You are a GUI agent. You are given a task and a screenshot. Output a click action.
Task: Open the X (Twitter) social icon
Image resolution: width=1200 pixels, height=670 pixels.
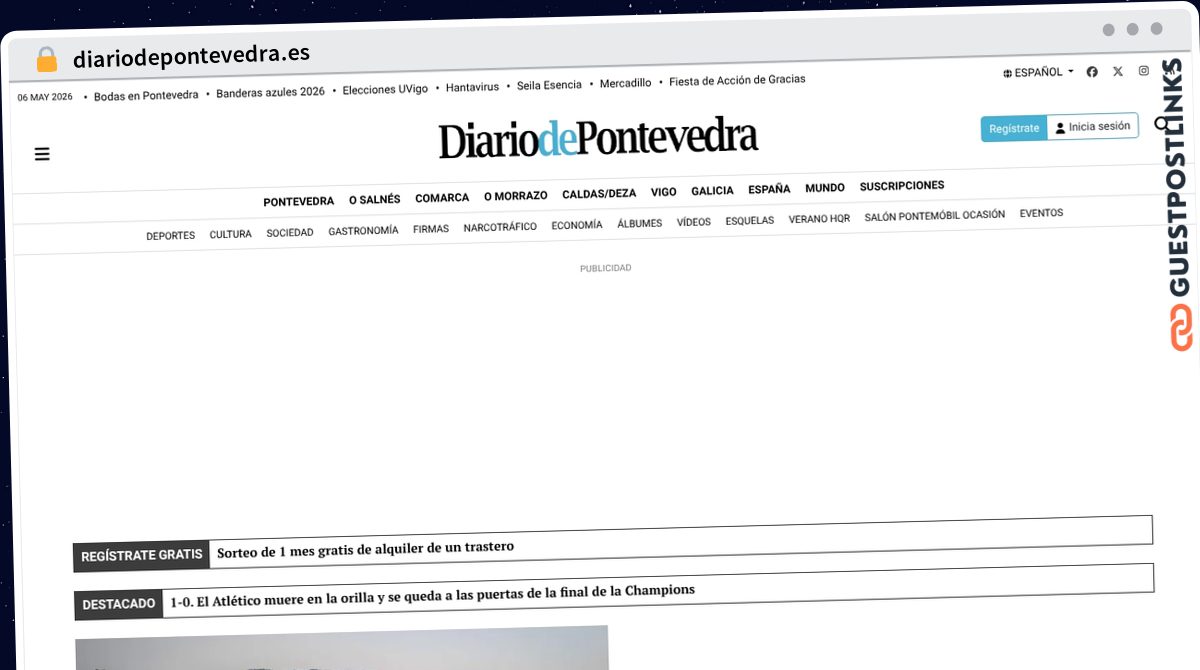point(1118,71)
